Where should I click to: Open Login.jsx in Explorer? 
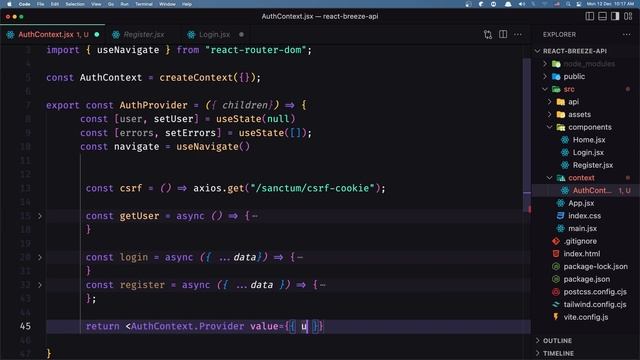click(x=588, y=152)
